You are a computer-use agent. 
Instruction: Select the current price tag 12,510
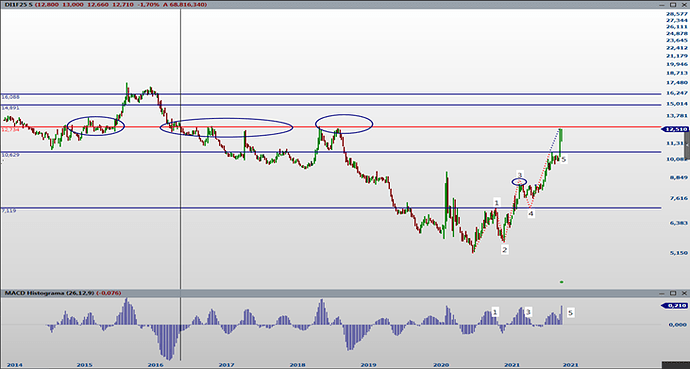tap(675, 129)
